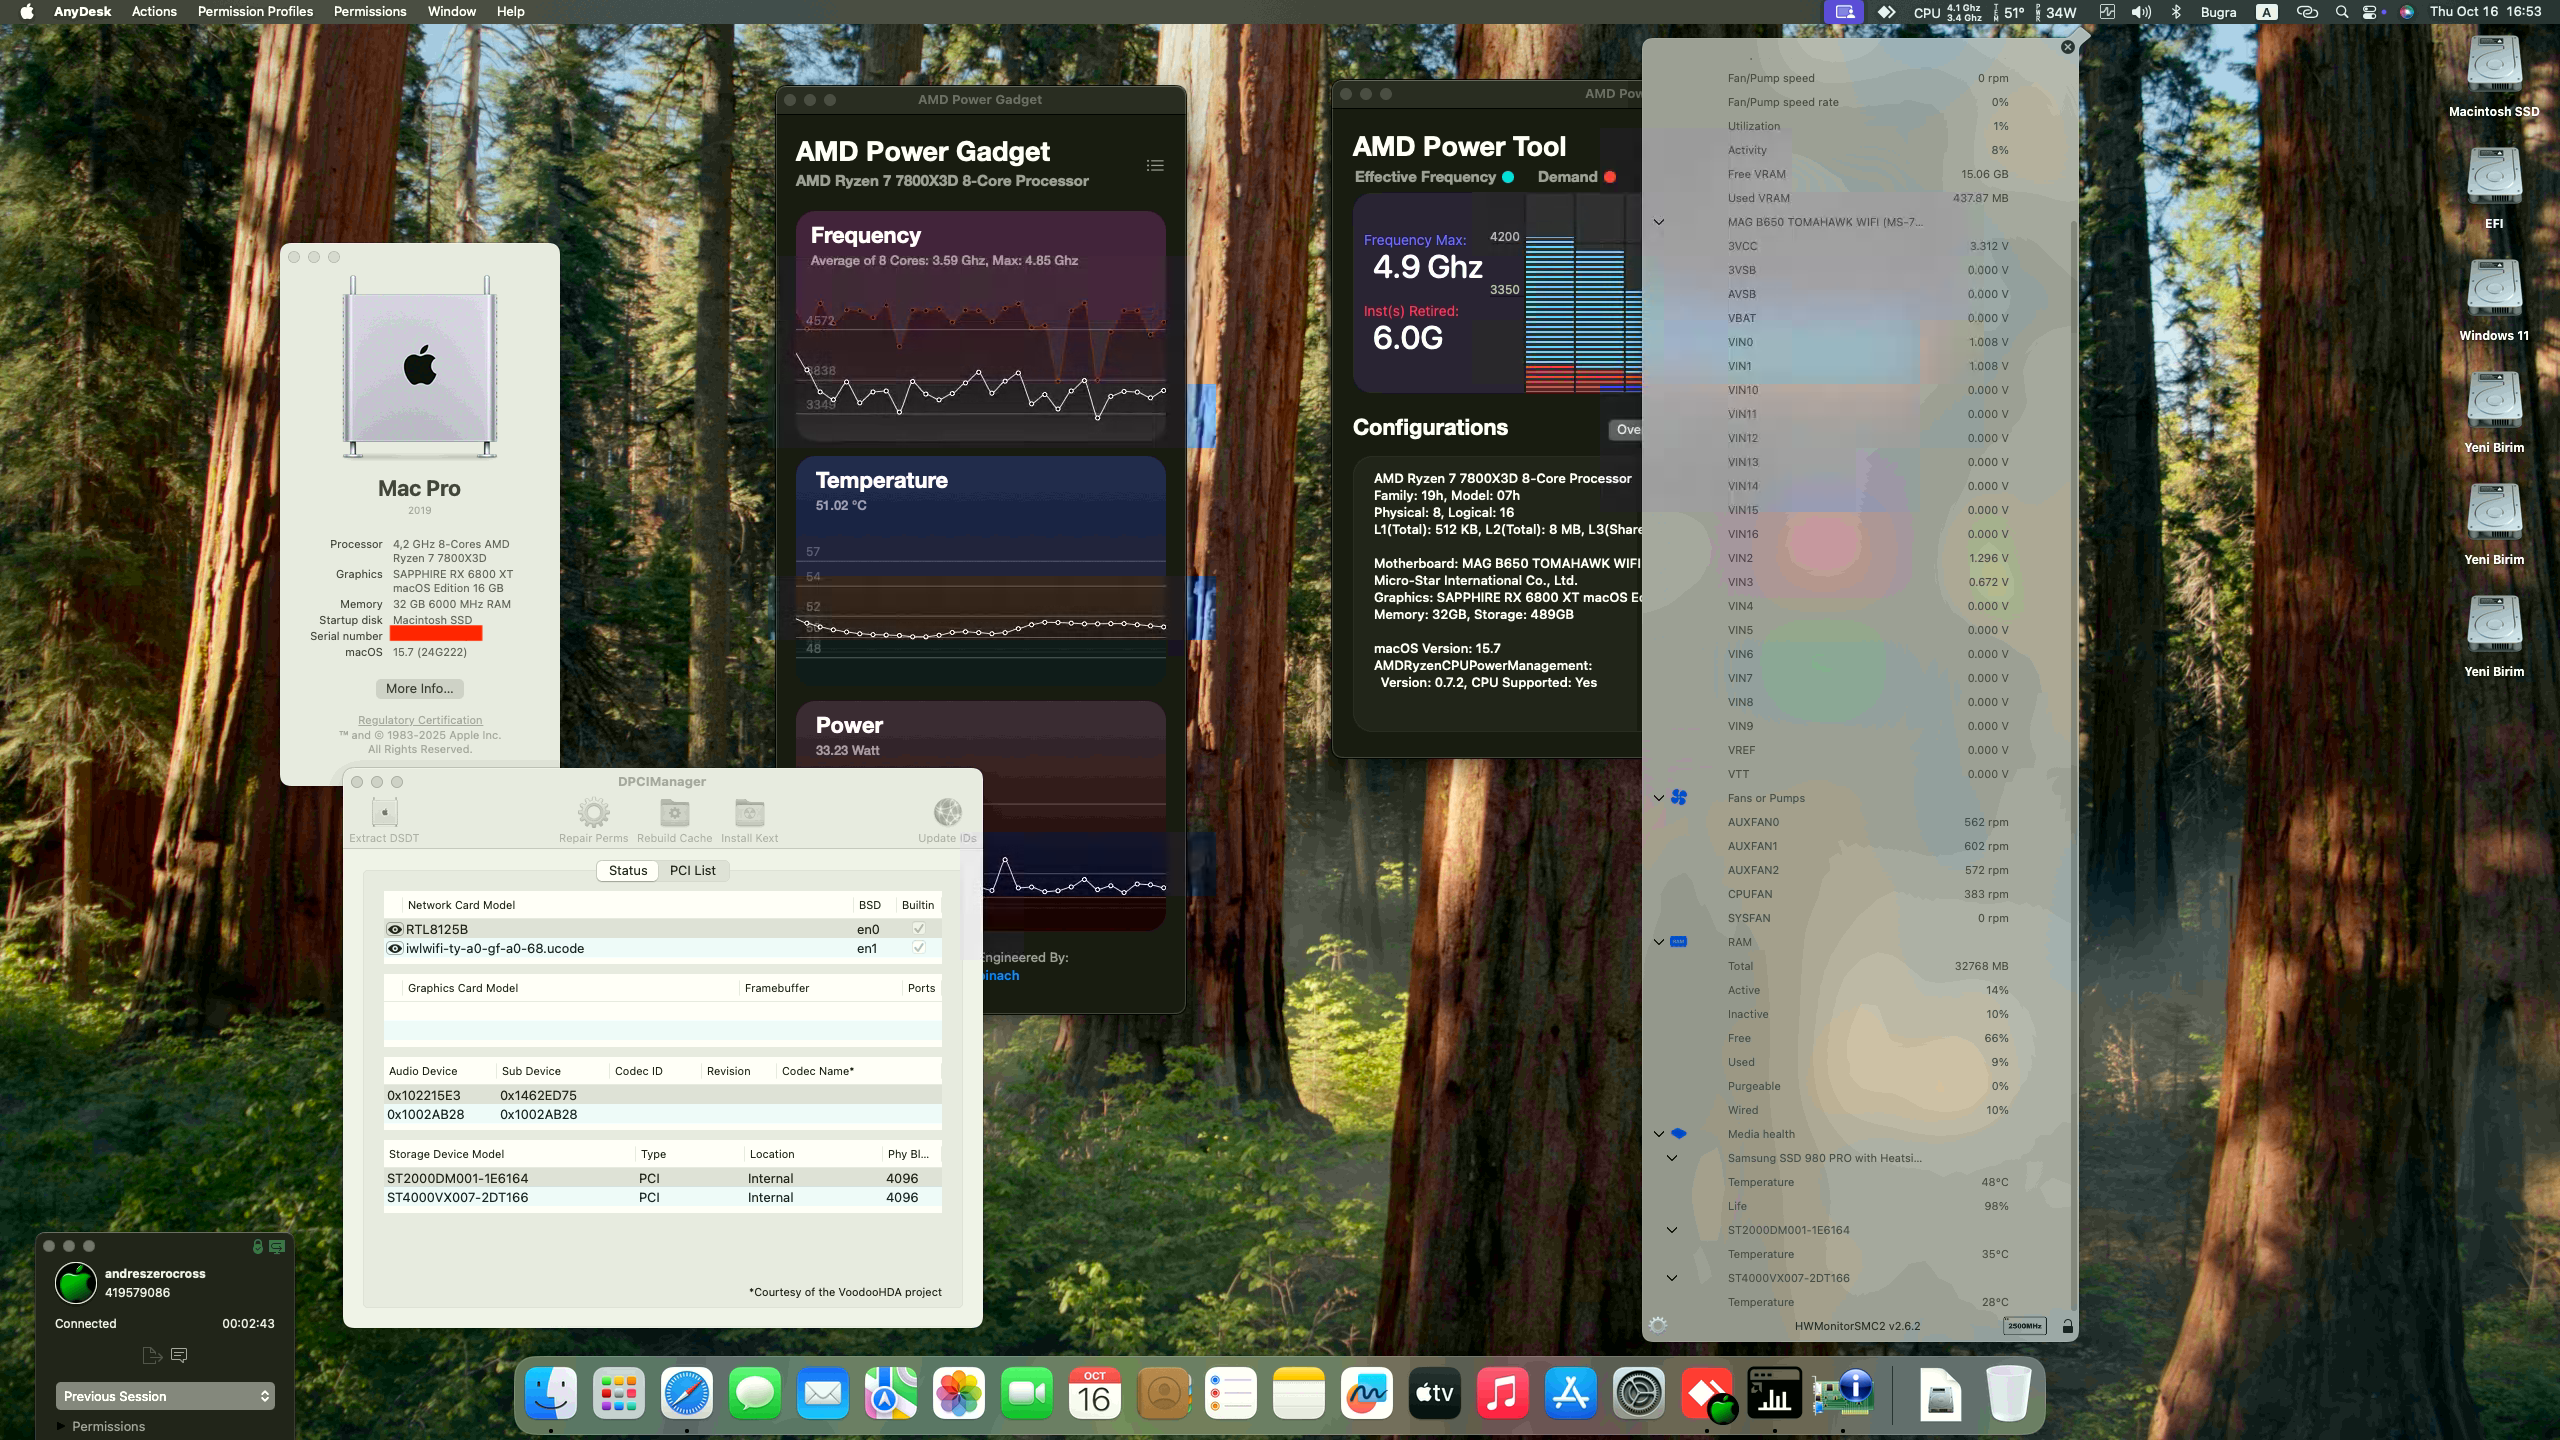This screenshot has width=2560, height=1440.
Task: Click the Update IDs globe icon
Action: coord(945,813)
